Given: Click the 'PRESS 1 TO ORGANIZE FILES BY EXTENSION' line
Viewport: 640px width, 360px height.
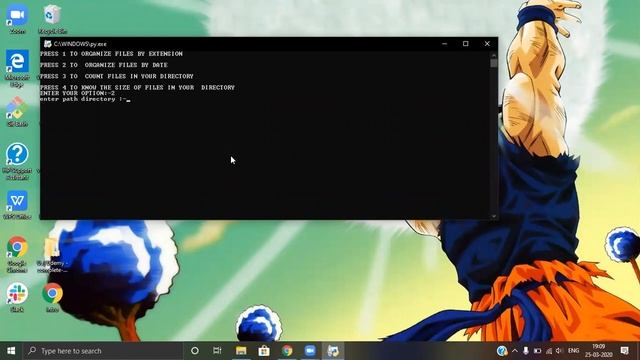Looking at the screenshot, I should click(x=111, y=54).
